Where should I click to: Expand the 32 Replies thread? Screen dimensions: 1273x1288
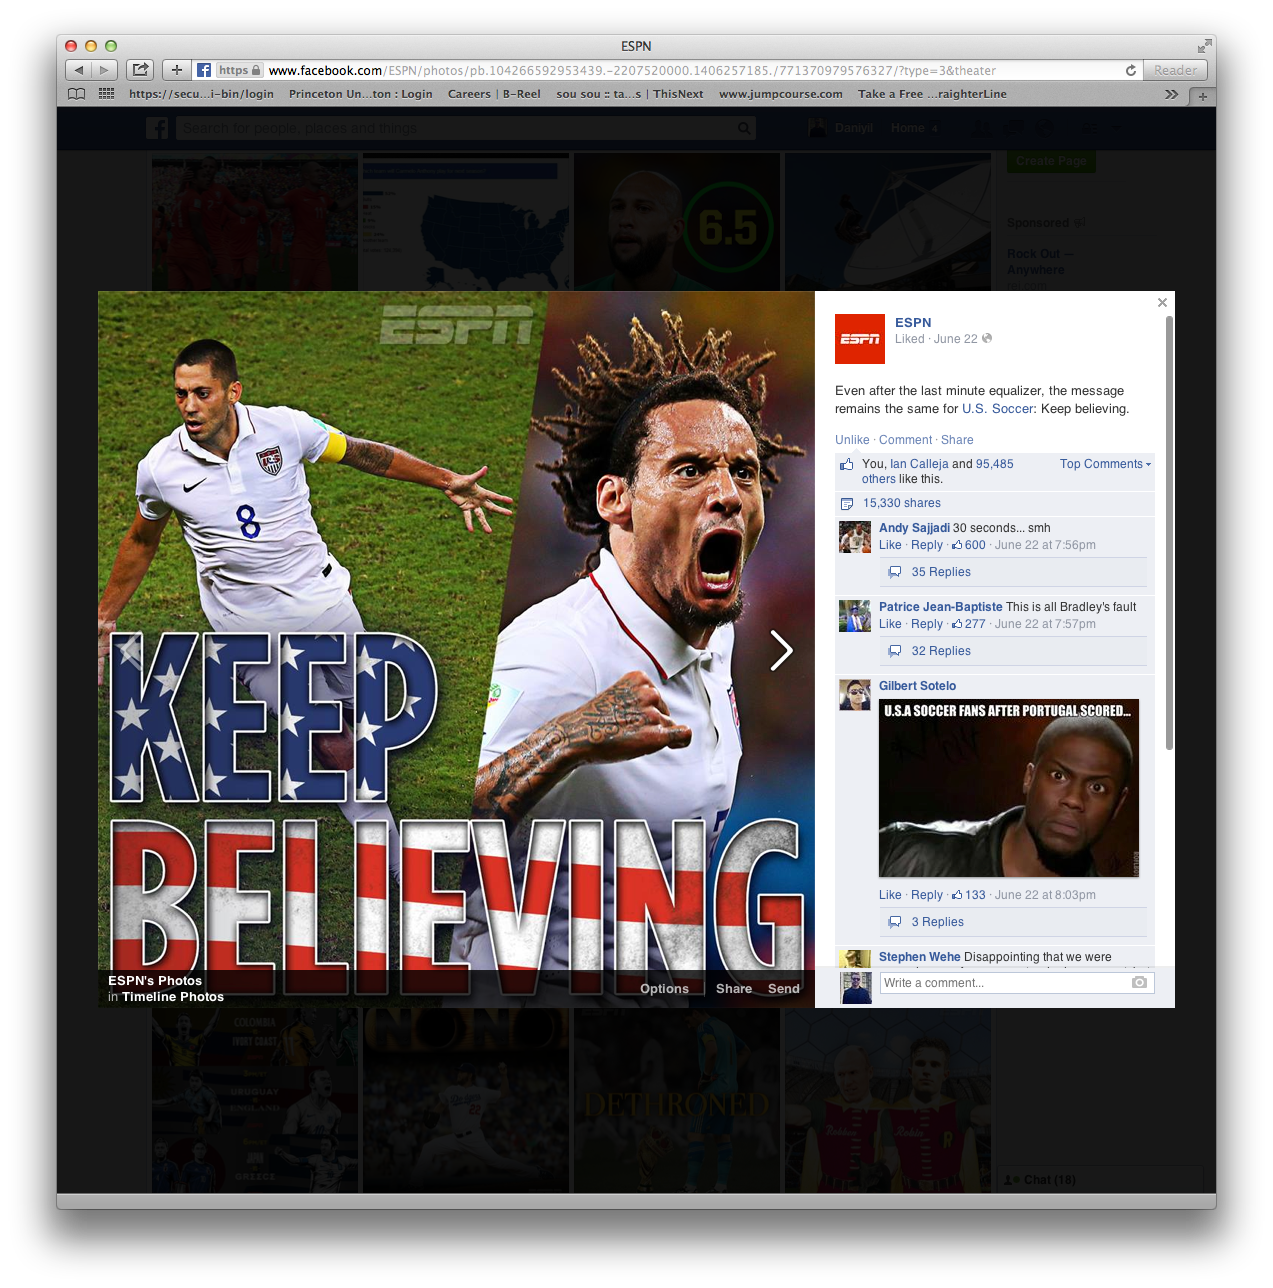click(x=941, y=651)
